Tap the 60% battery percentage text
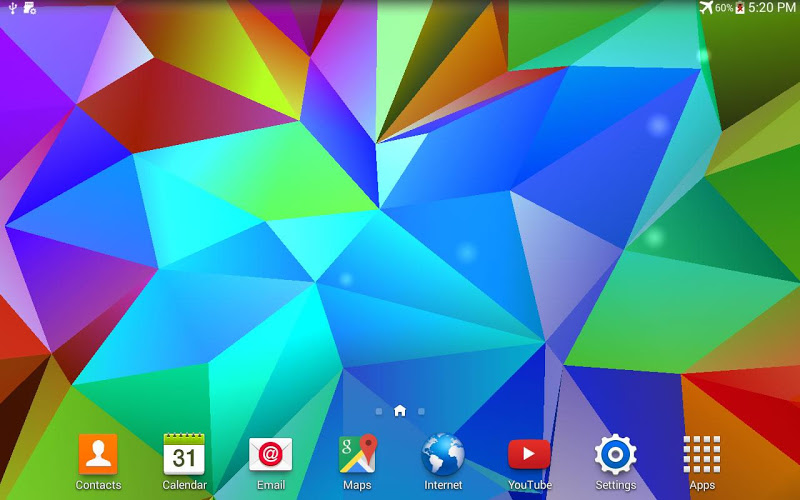The image size is (800, 500). [x=724, y=8]
